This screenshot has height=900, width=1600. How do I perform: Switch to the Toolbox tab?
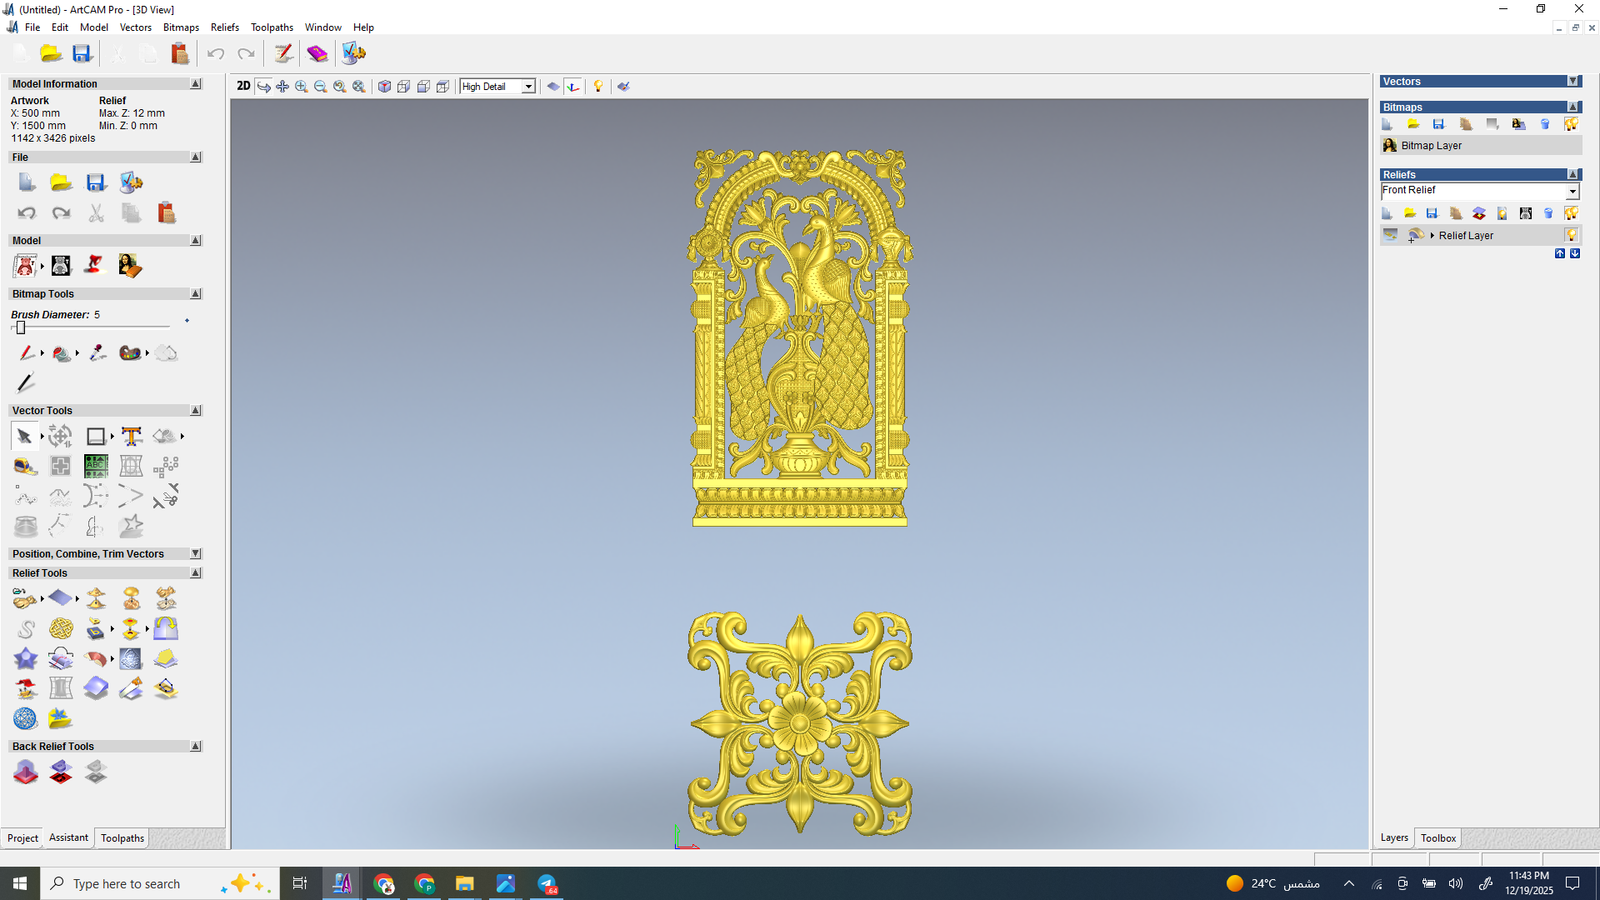pyautogui.click(x=1438, y=838)
